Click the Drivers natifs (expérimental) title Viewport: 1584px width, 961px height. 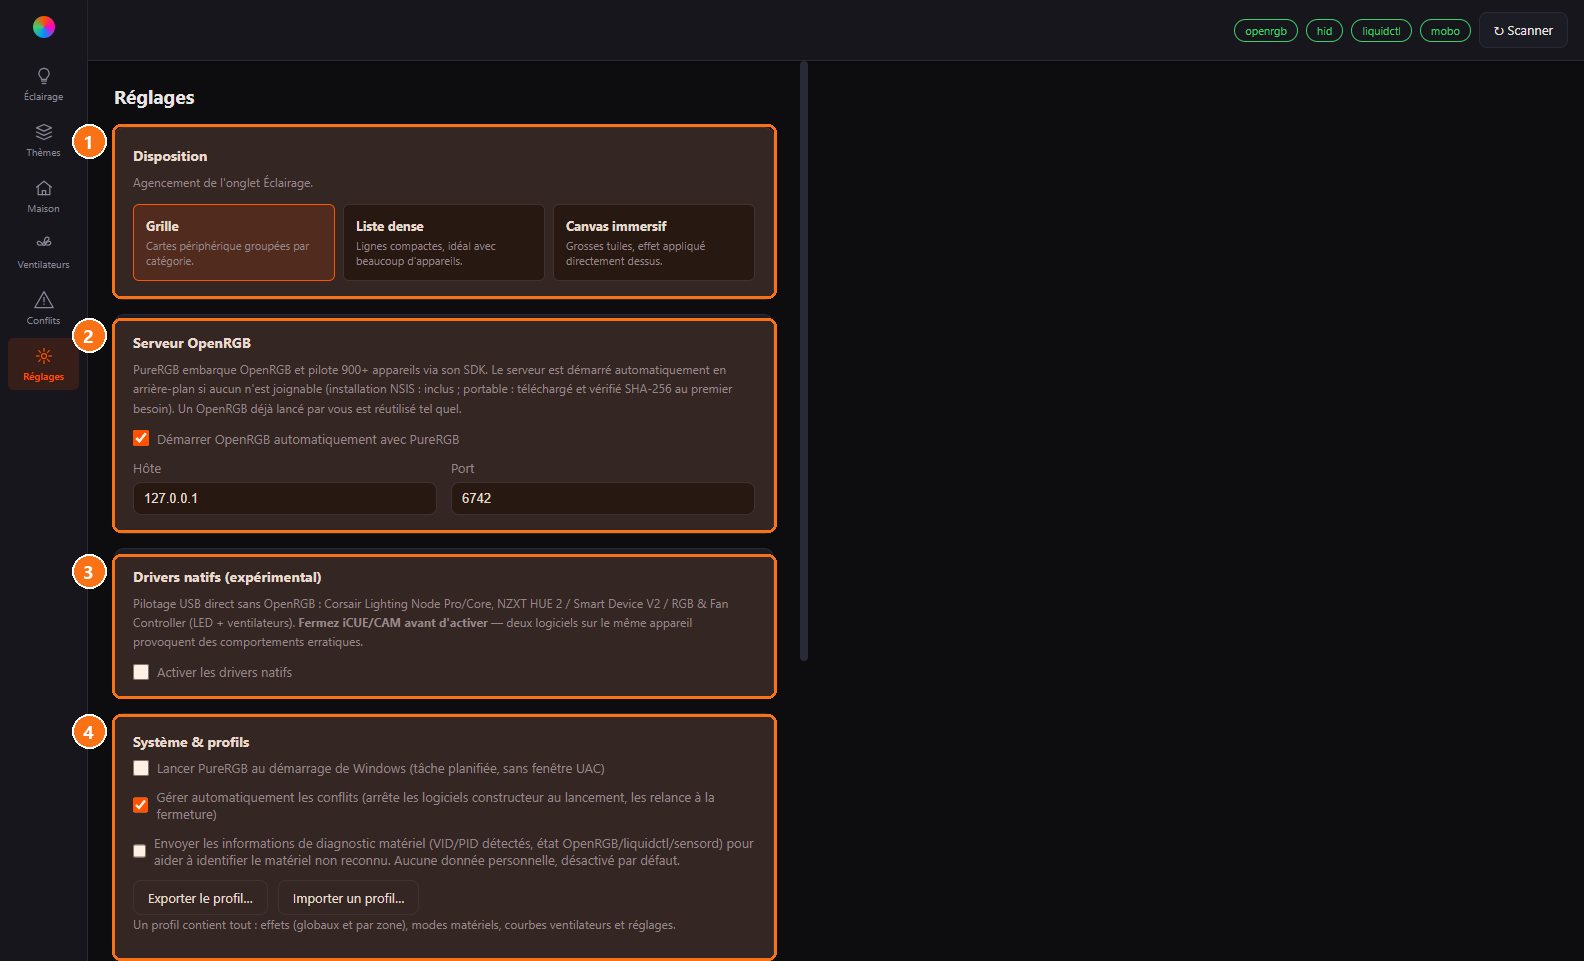tap(227, 577)
